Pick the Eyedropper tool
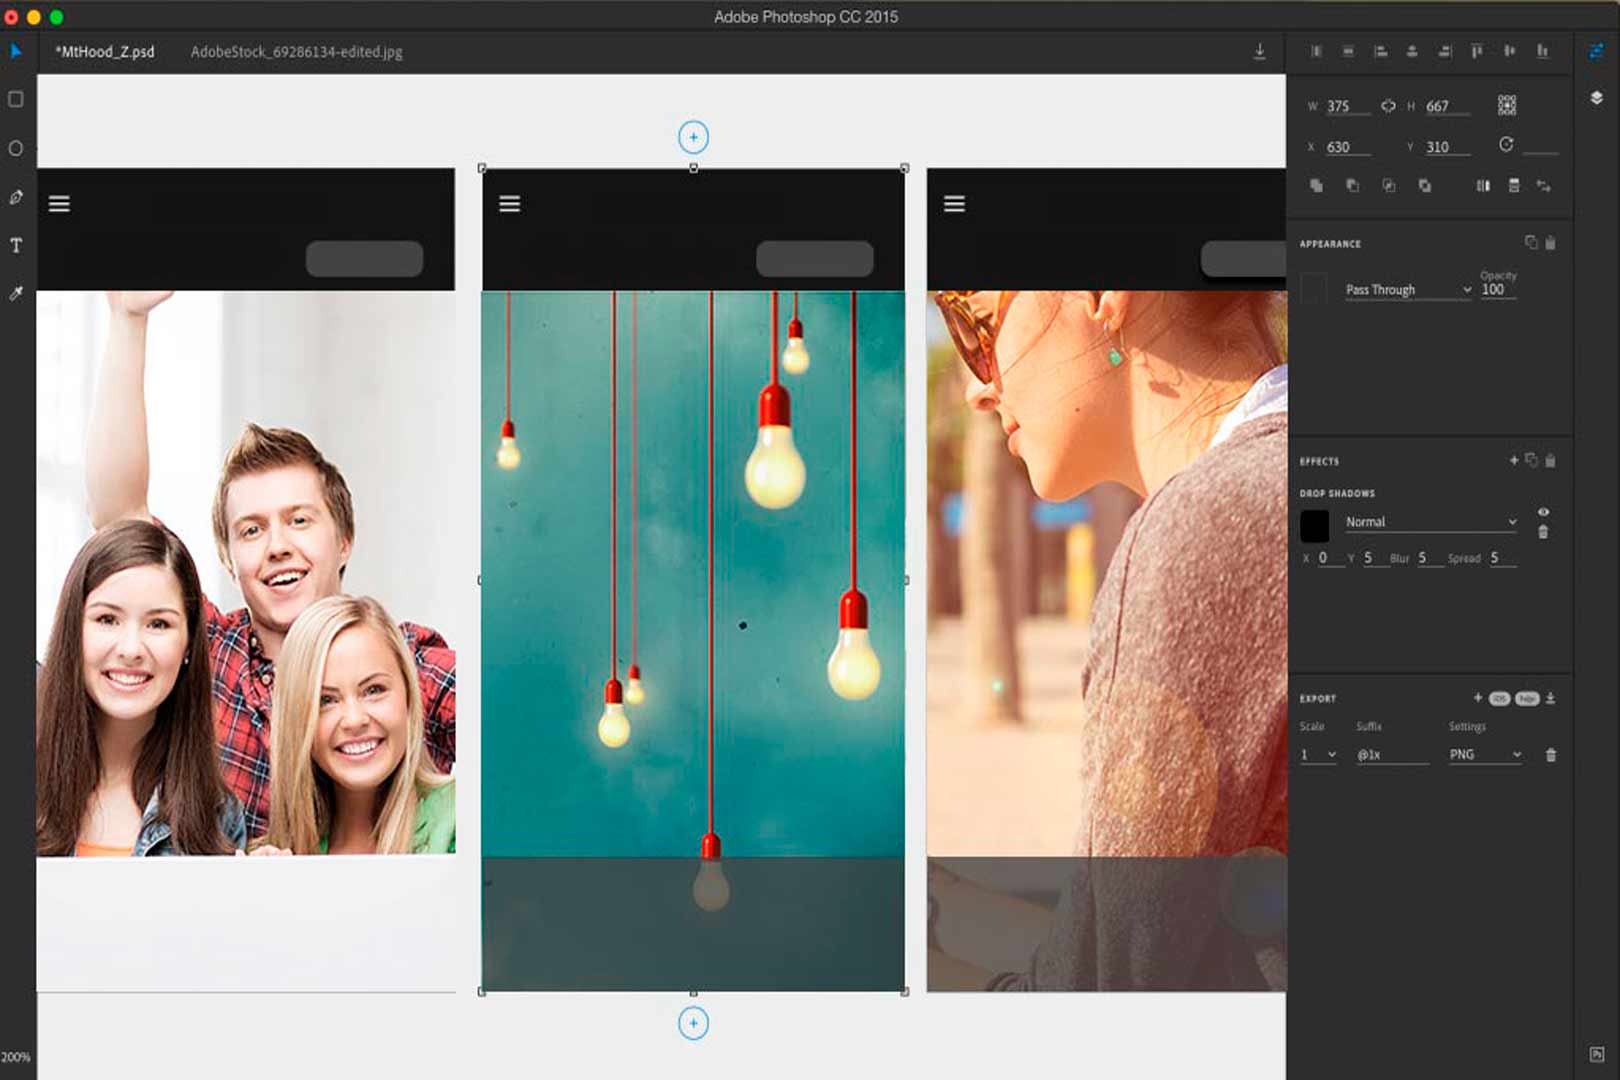This screenshot has width=1620, height=1080. (x=16, y=293)
